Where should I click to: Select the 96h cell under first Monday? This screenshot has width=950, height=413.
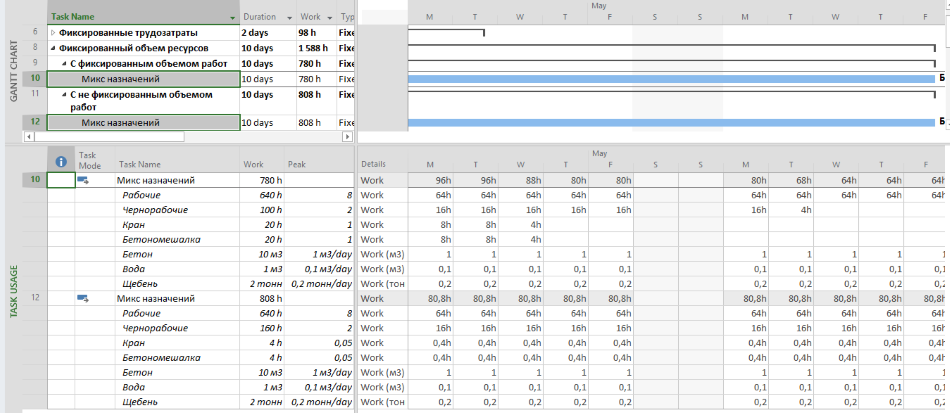[x=430, y=180]
